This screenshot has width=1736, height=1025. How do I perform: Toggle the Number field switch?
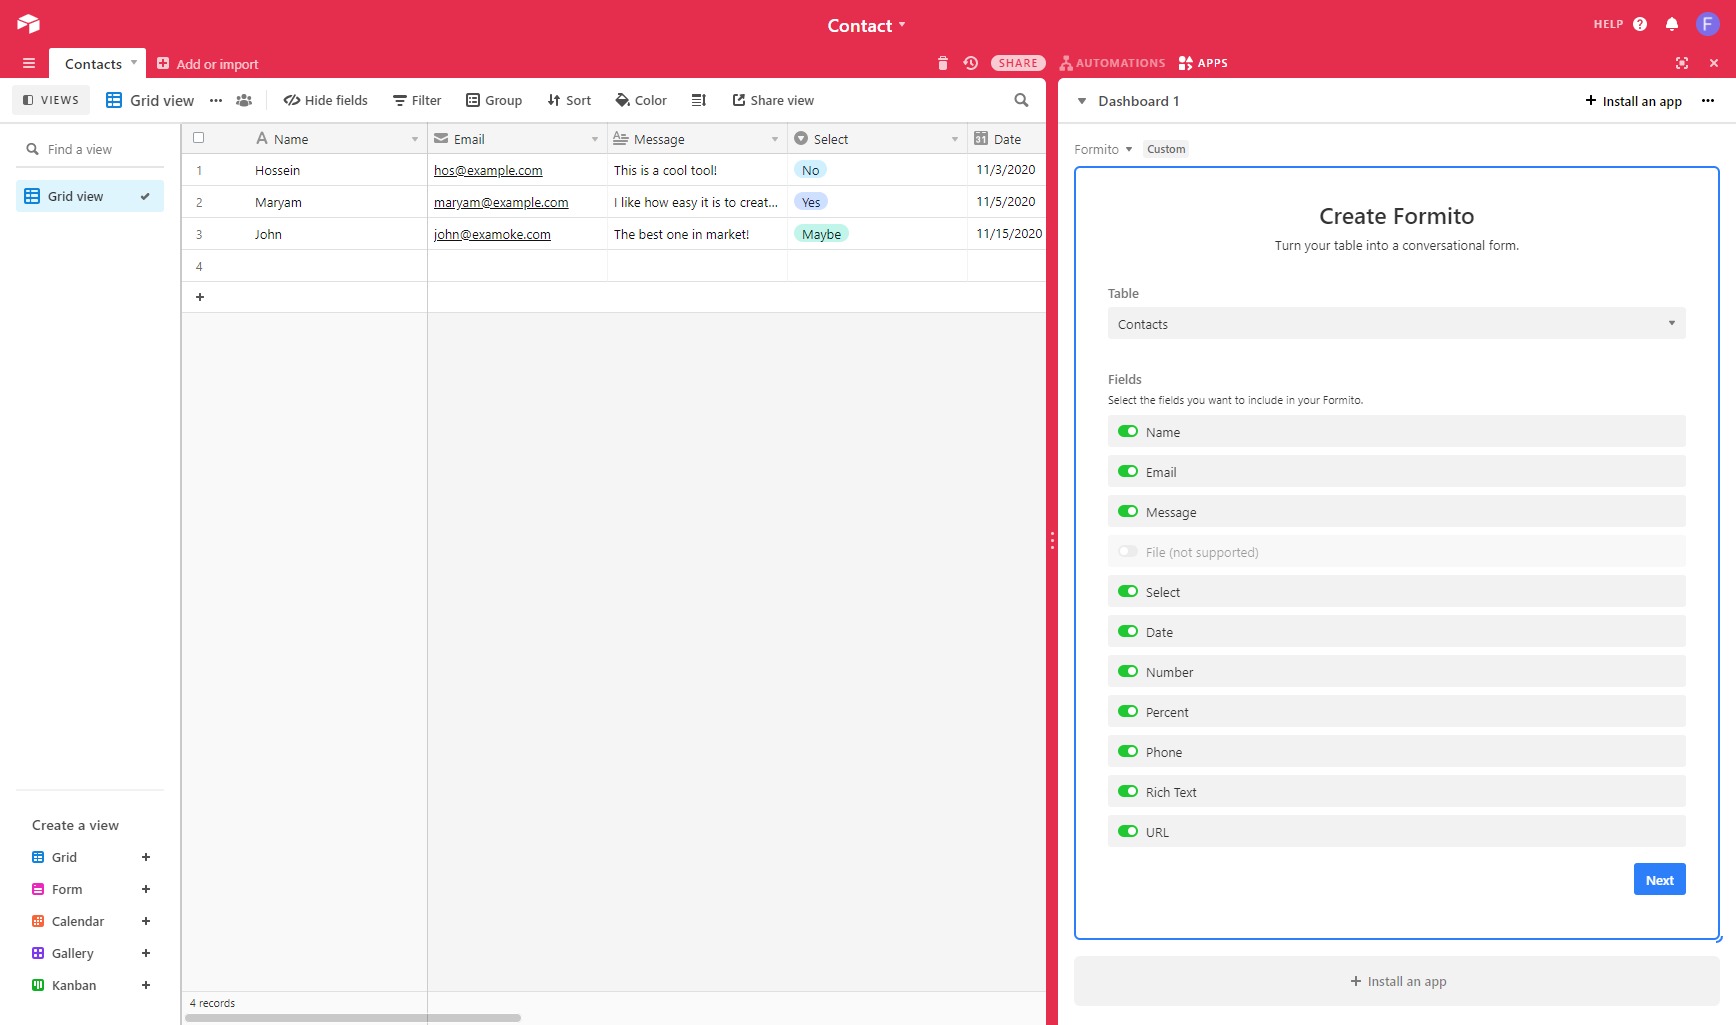point(1128,671)
